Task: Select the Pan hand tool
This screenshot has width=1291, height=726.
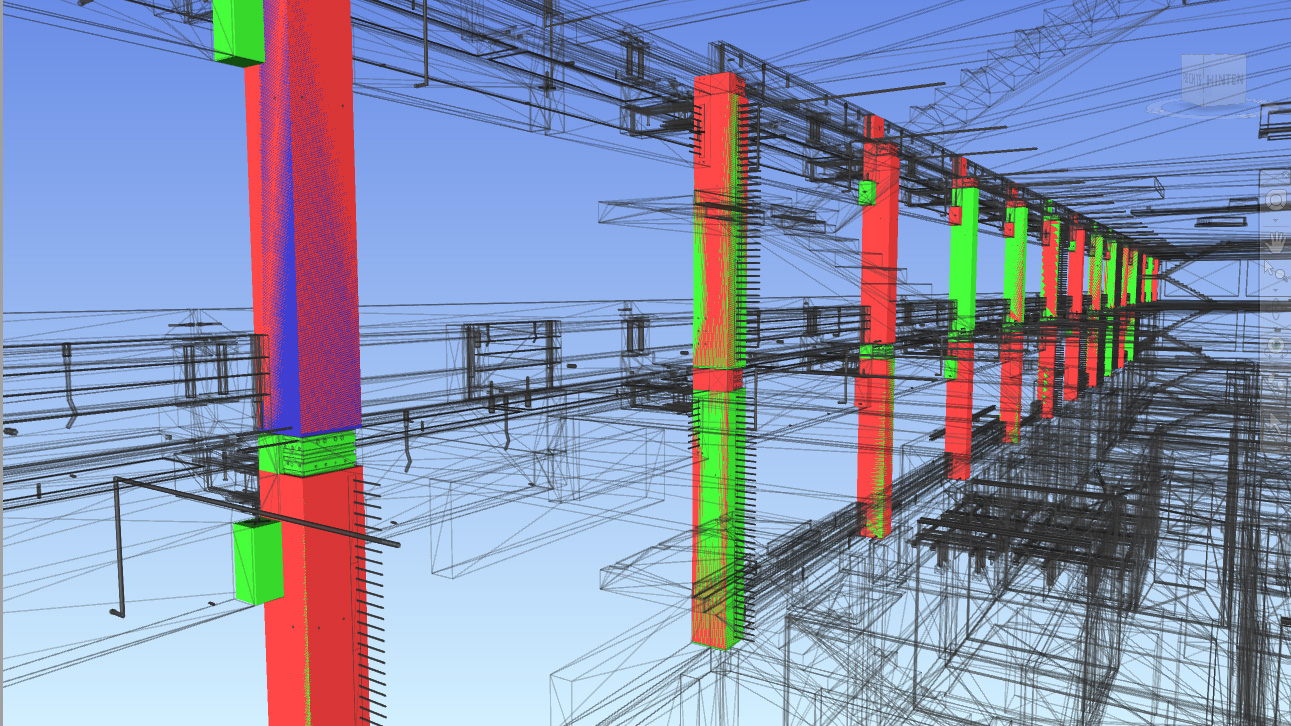Action: point(1275,243)
